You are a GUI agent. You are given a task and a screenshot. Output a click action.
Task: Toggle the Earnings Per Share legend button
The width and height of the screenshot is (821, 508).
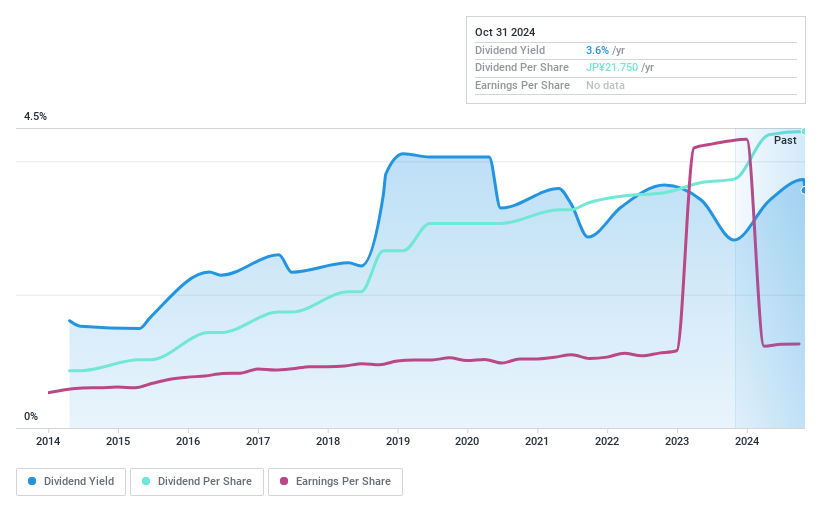click(336, 481)
